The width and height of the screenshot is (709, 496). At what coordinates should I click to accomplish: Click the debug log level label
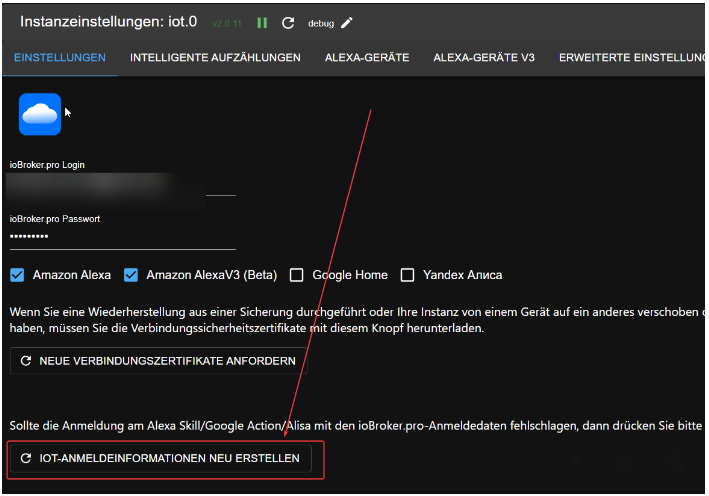coord(321,24)
